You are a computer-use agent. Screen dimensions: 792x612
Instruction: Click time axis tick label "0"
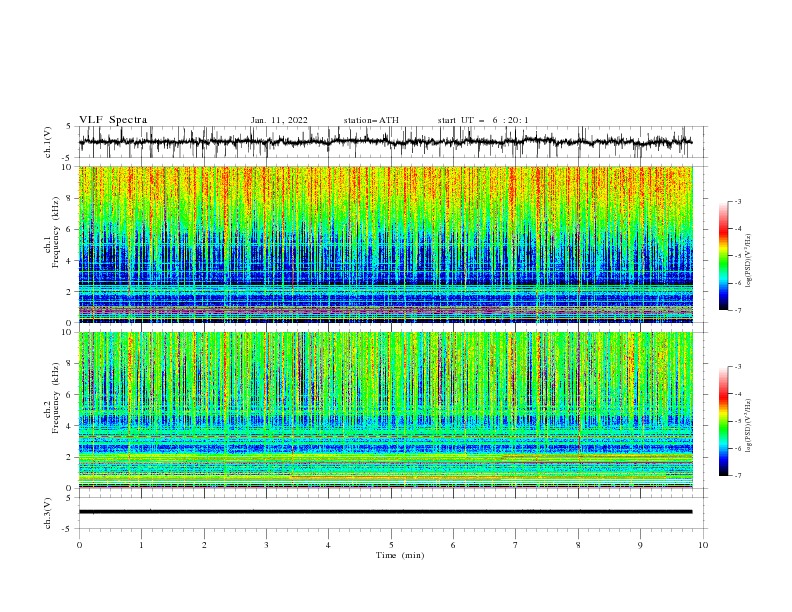click(x=79, y=545)
